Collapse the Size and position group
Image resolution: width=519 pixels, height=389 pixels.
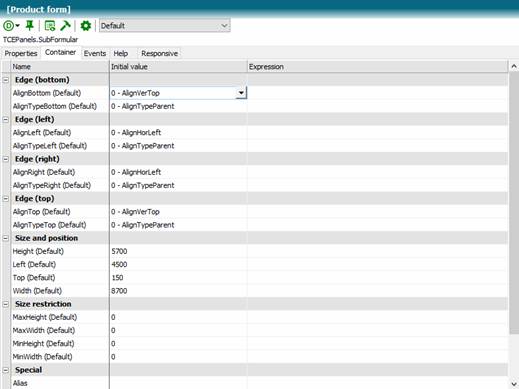[x=6, y=238]
